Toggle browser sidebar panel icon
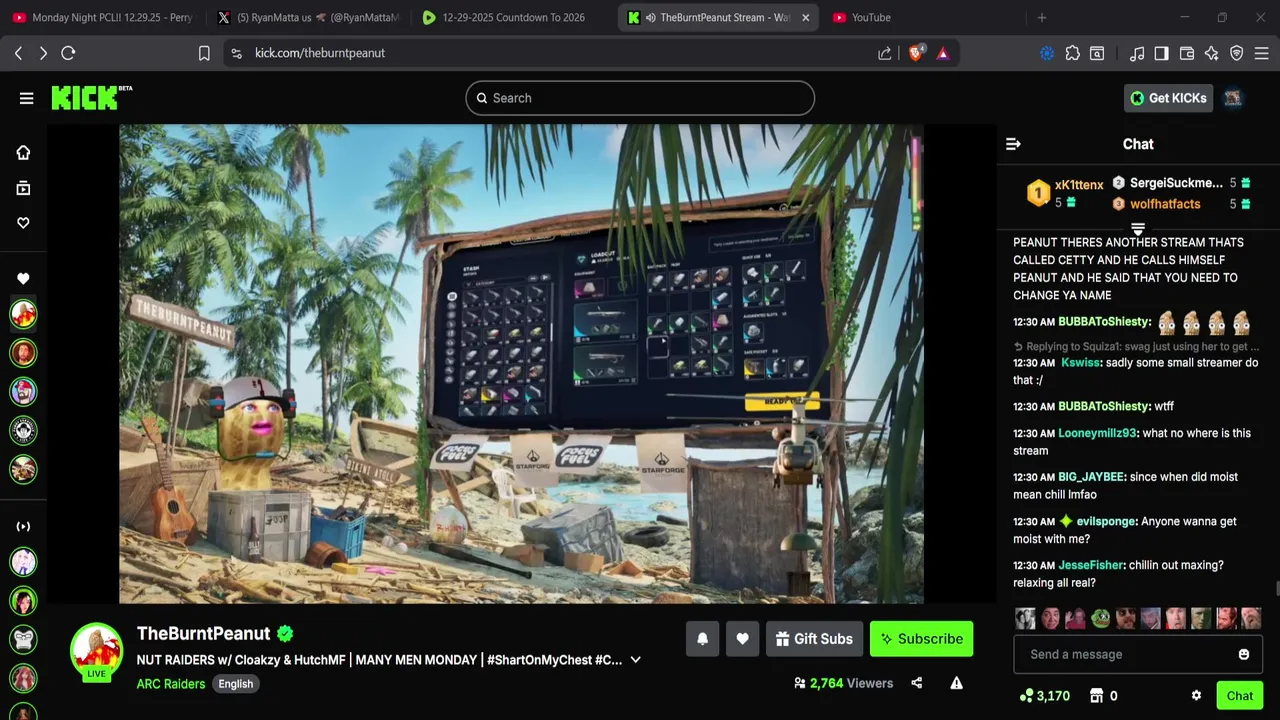 [1161, 53]
